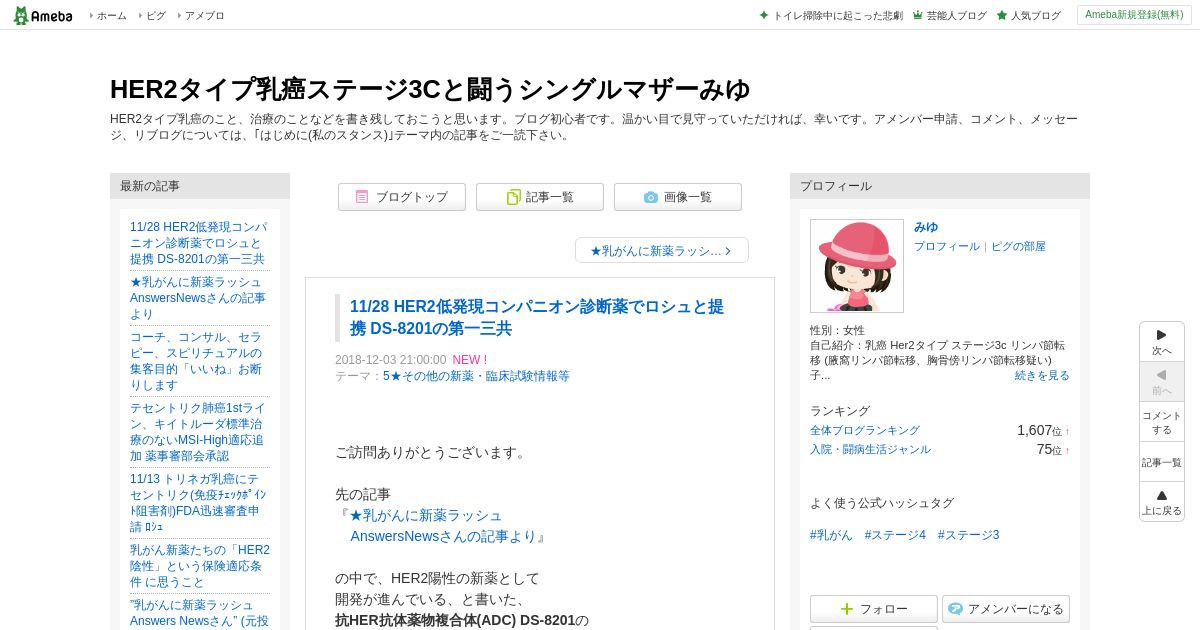Viewport: 1200px width, 630px height.
Task: Open 画像一覧 tab button
Action: tap(678, 197)
